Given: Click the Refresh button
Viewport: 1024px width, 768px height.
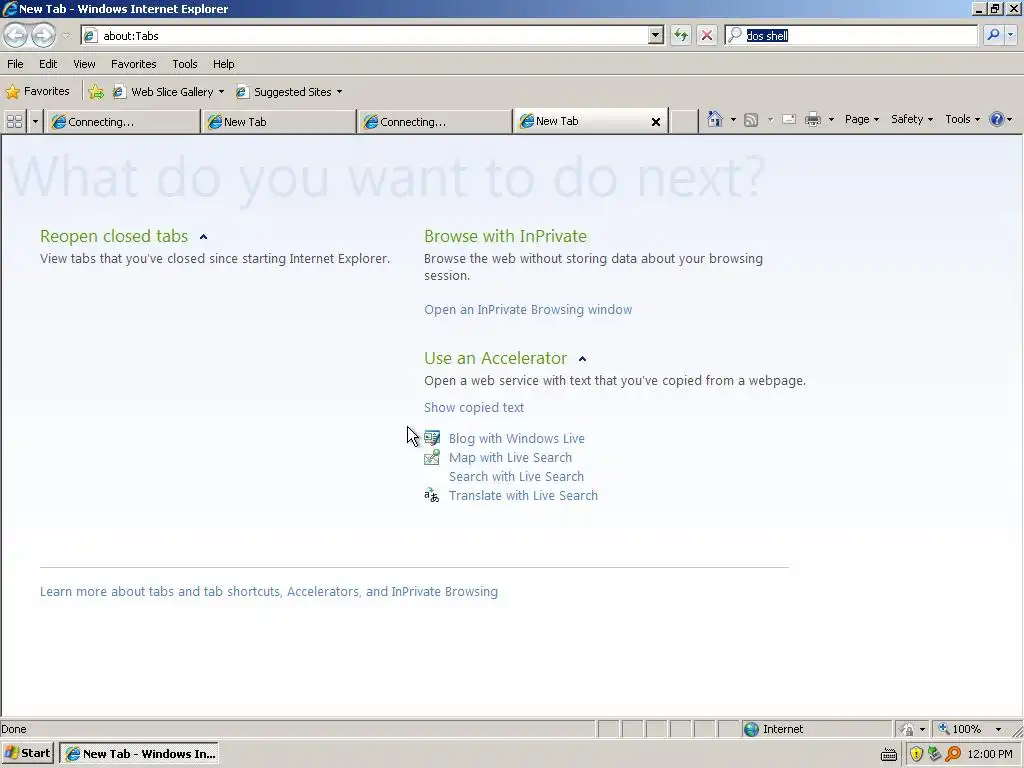Looking at the screenshot, I should point(680,35).
